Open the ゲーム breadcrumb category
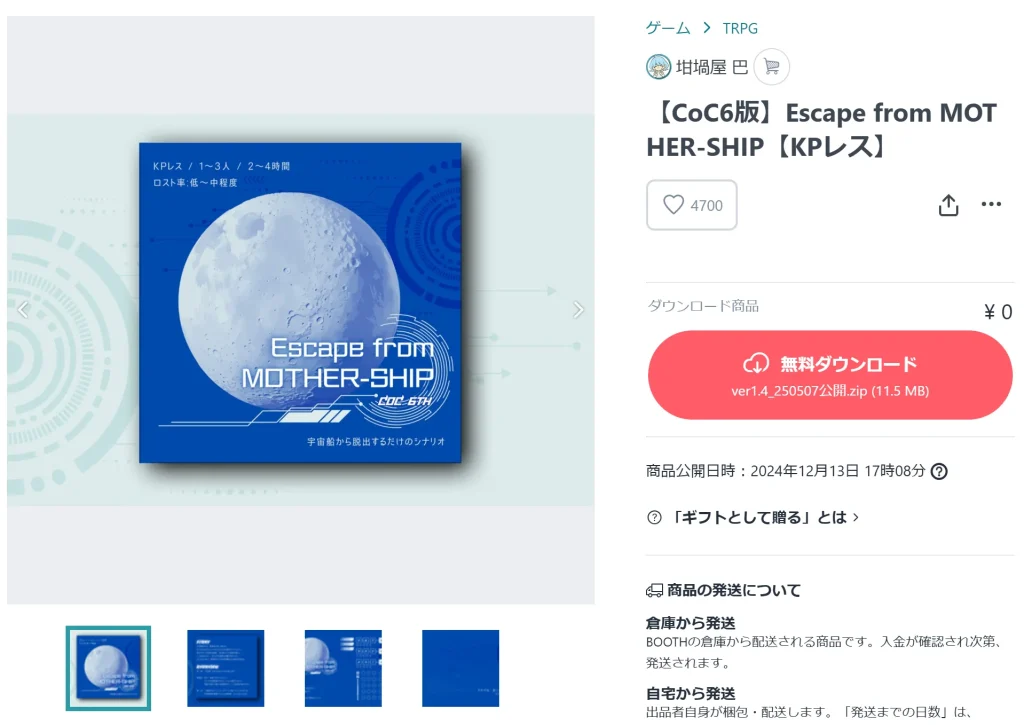The height and width of the screenshot is (725, 1024). [667, 28]
